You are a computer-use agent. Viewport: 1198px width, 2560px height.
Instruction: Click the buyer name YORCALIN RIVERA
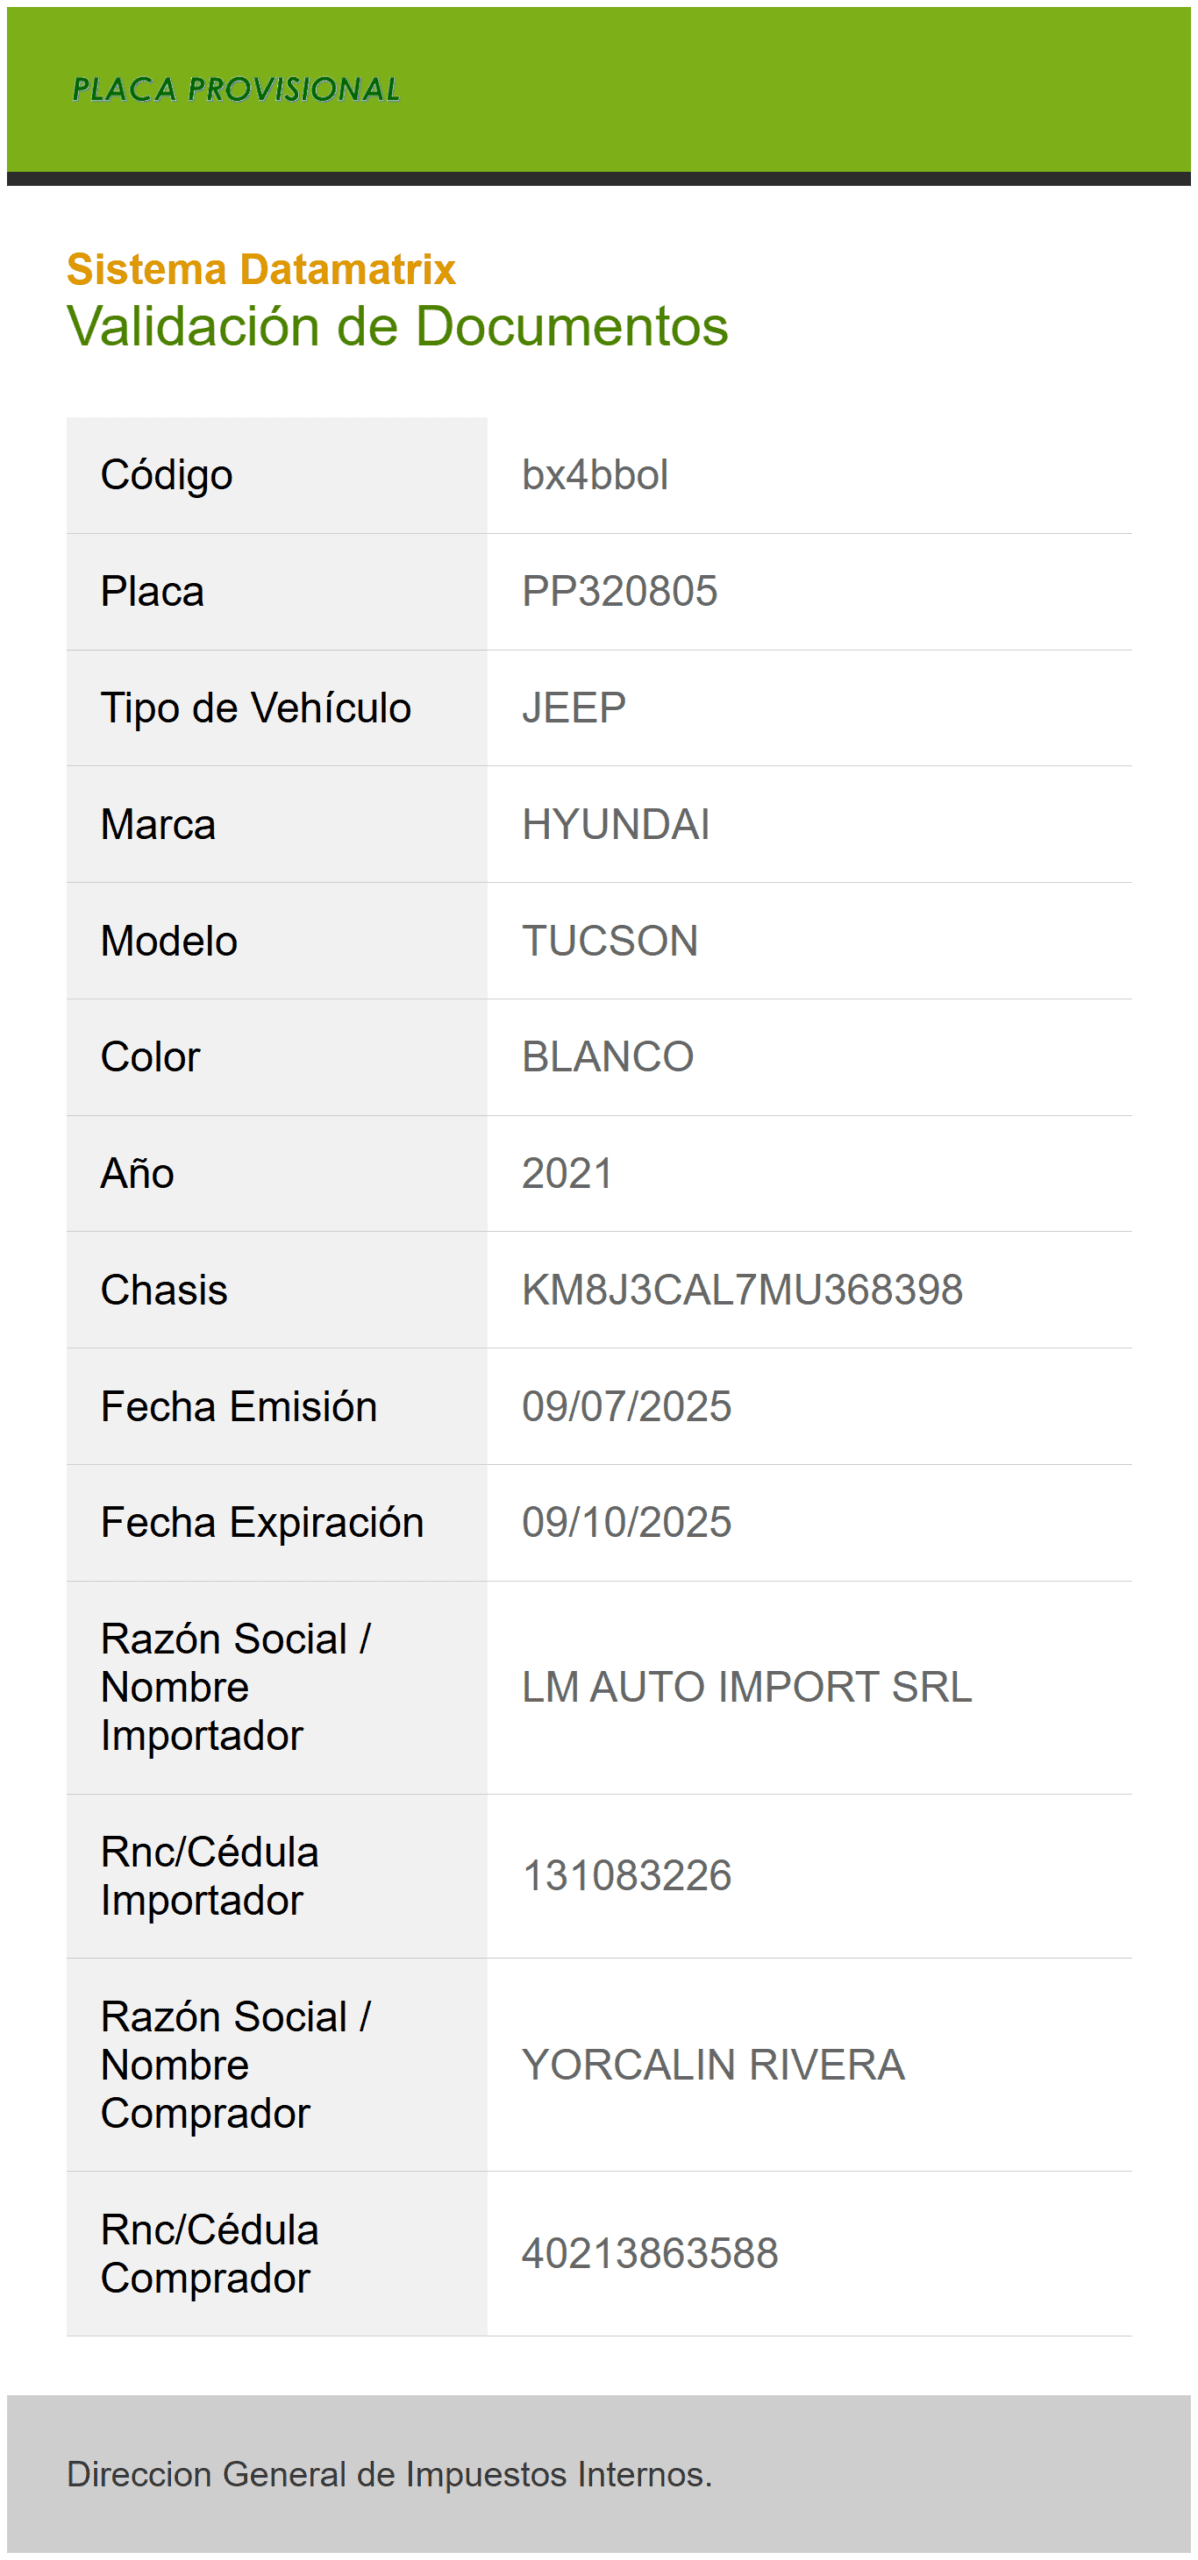pos(712,2065)
